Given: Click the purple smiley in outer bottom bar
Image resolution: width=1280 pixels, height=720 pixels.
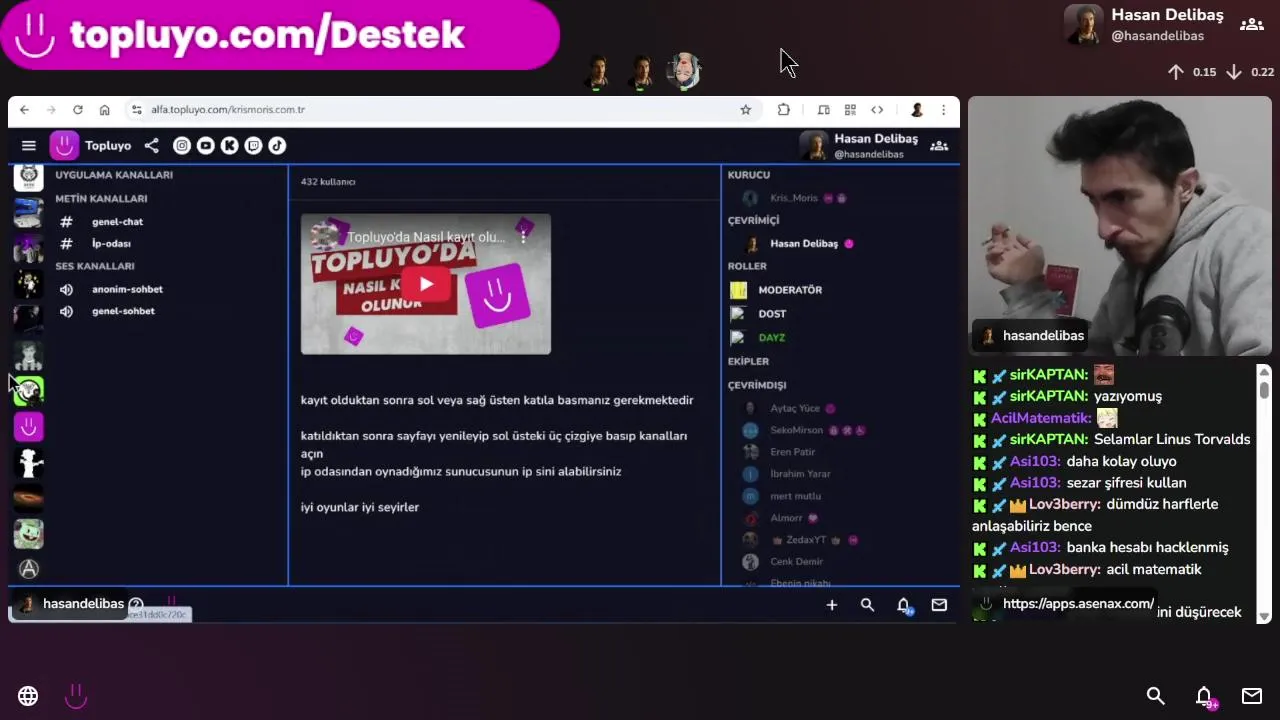Looking at the screenshot, I should tap(76, 696).
